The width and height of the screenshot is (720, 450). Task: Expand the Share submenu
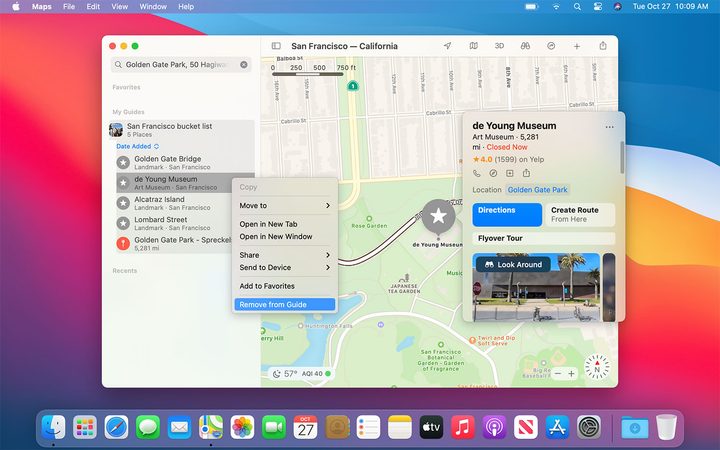tap(285, 255)
